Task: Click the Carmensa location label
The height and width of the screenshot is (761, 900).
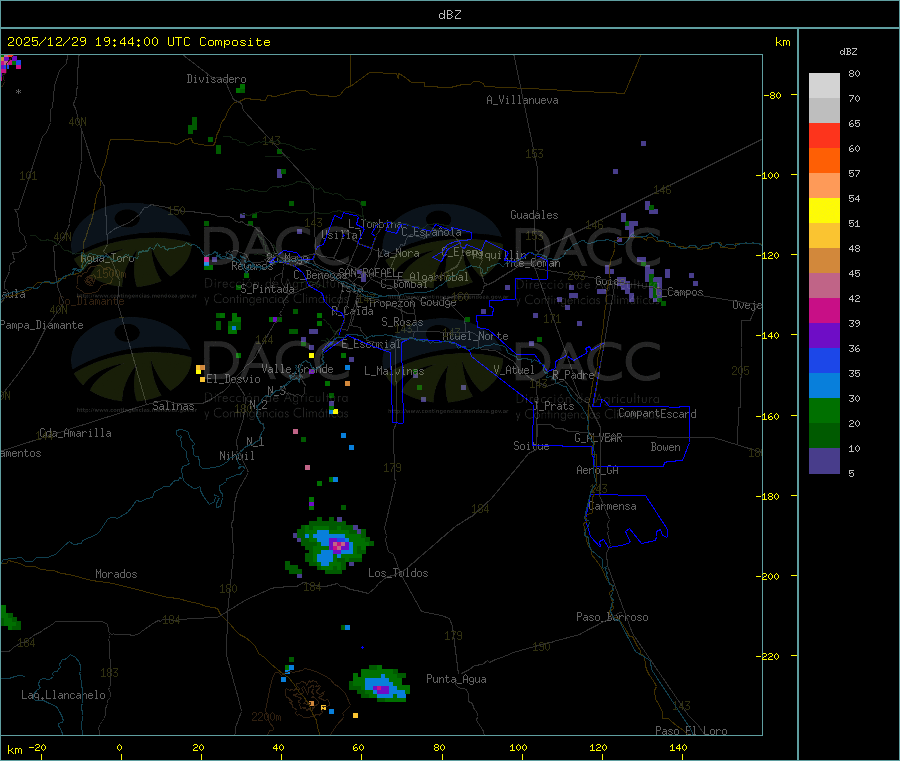Action: pyautogui.click(x=612, y=506)
